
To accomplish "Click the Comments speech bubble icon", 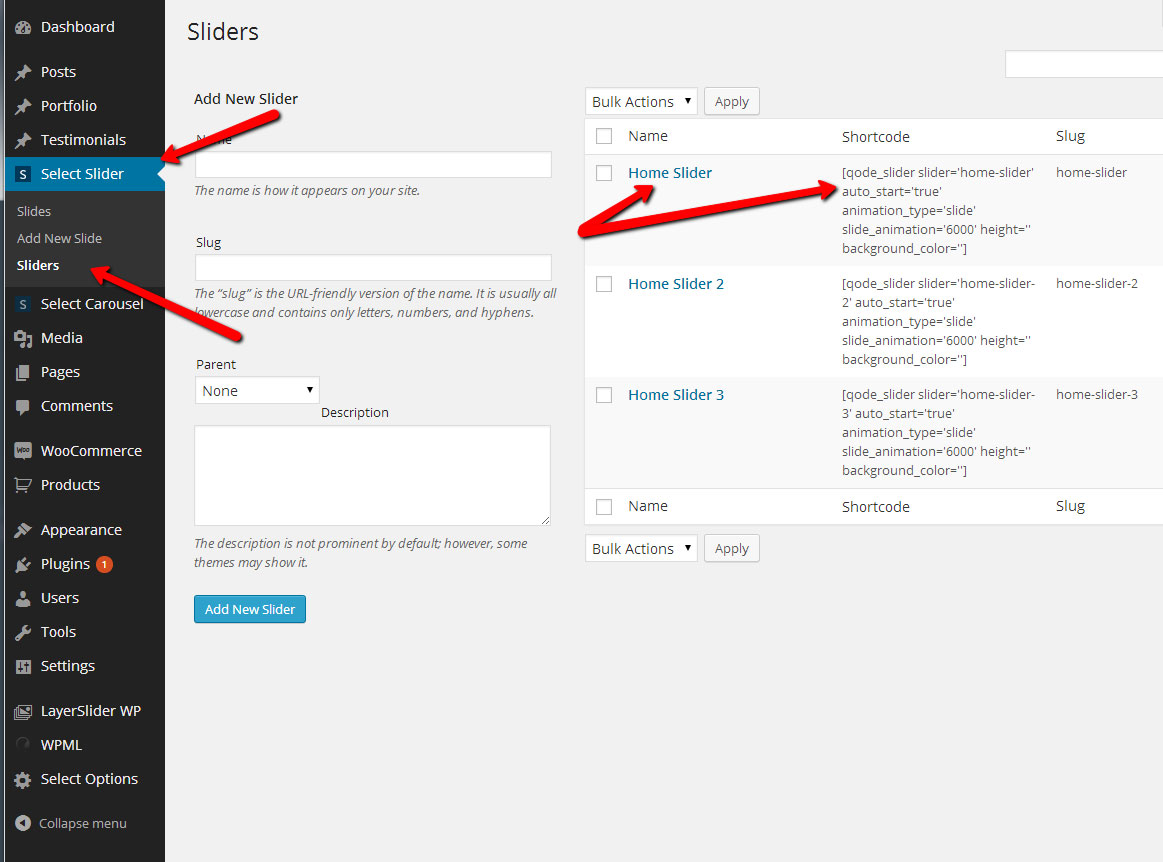I will click(x=23, y=406).
